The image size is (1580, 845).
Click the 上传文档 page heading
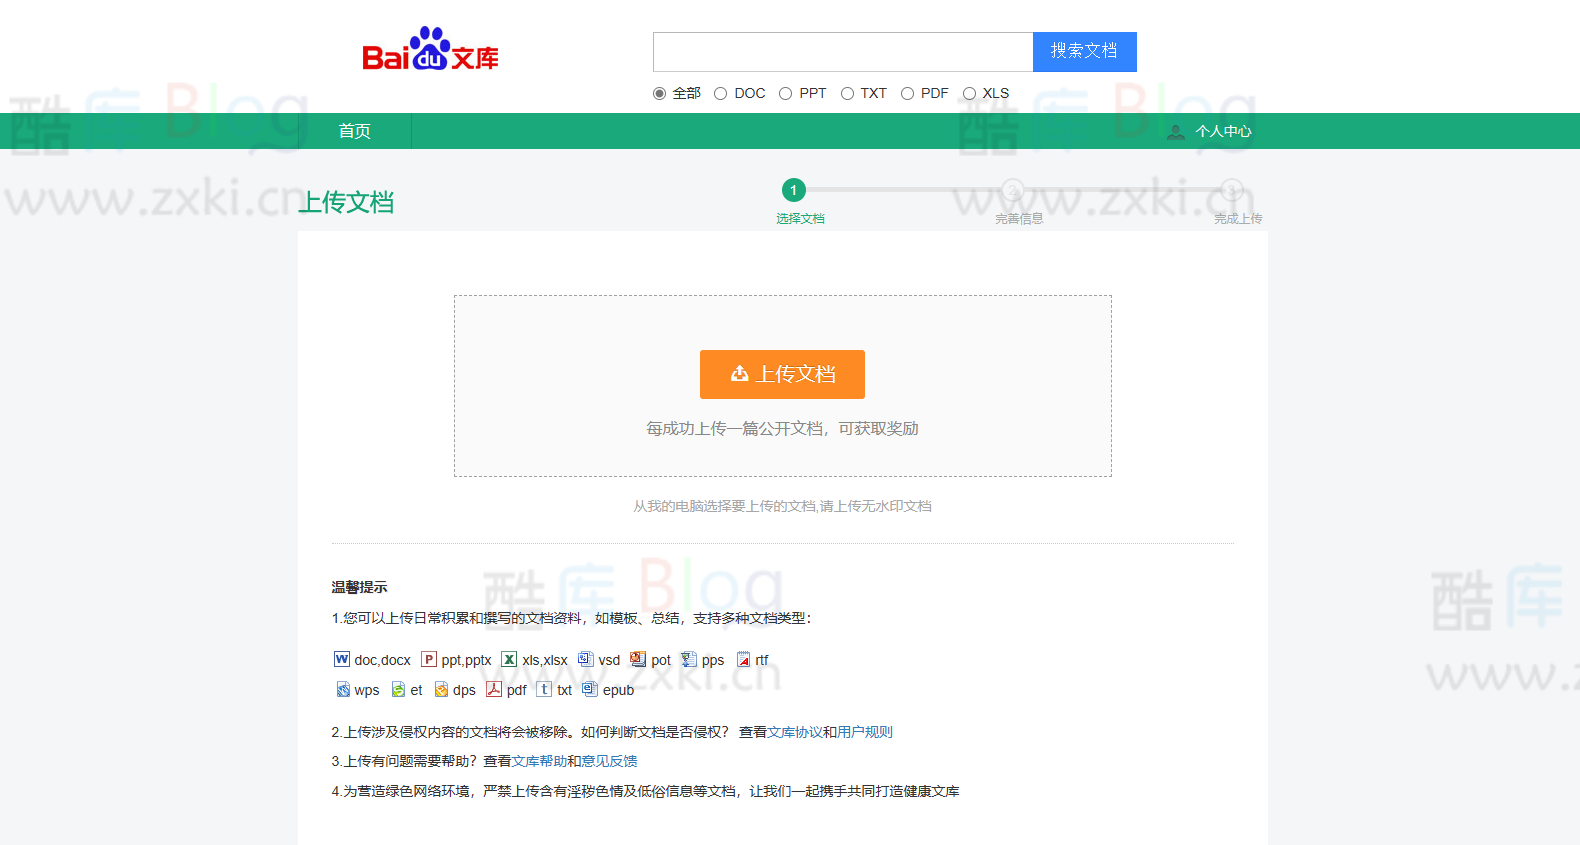point(346,202)
